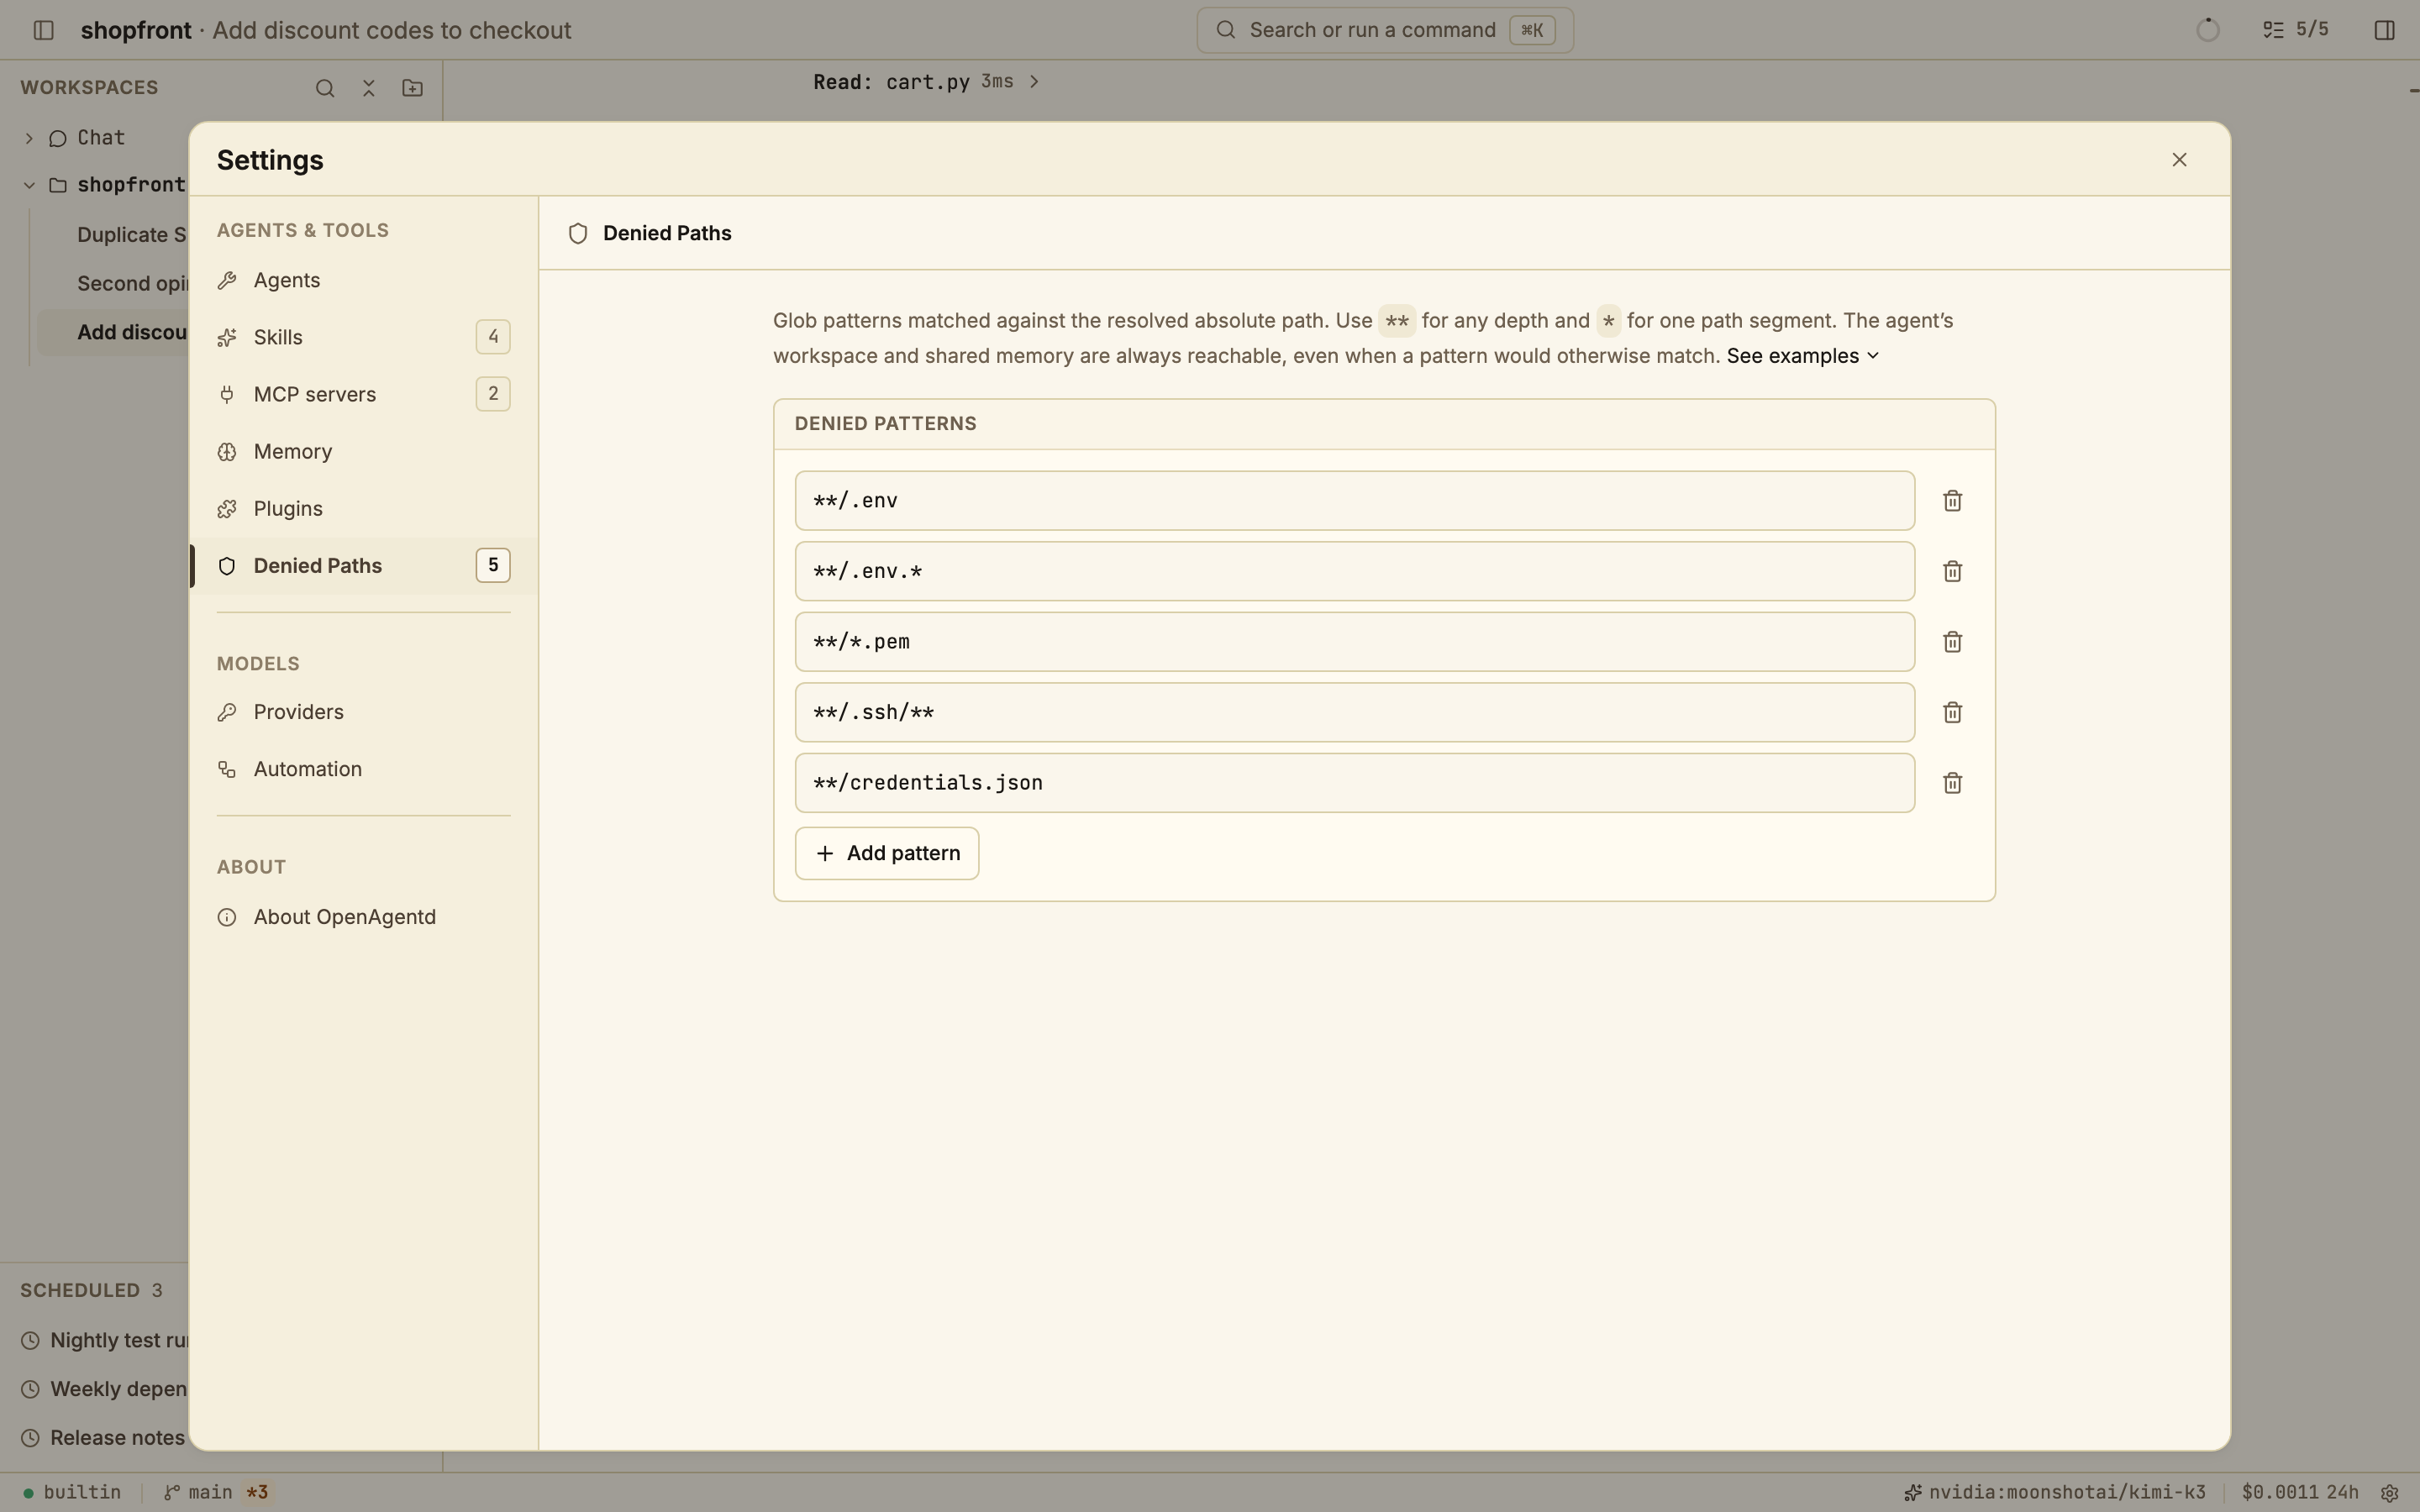Select the Plugins settings section
The height and width of the screenshot is (1512, 2420).
coord(364,508)
